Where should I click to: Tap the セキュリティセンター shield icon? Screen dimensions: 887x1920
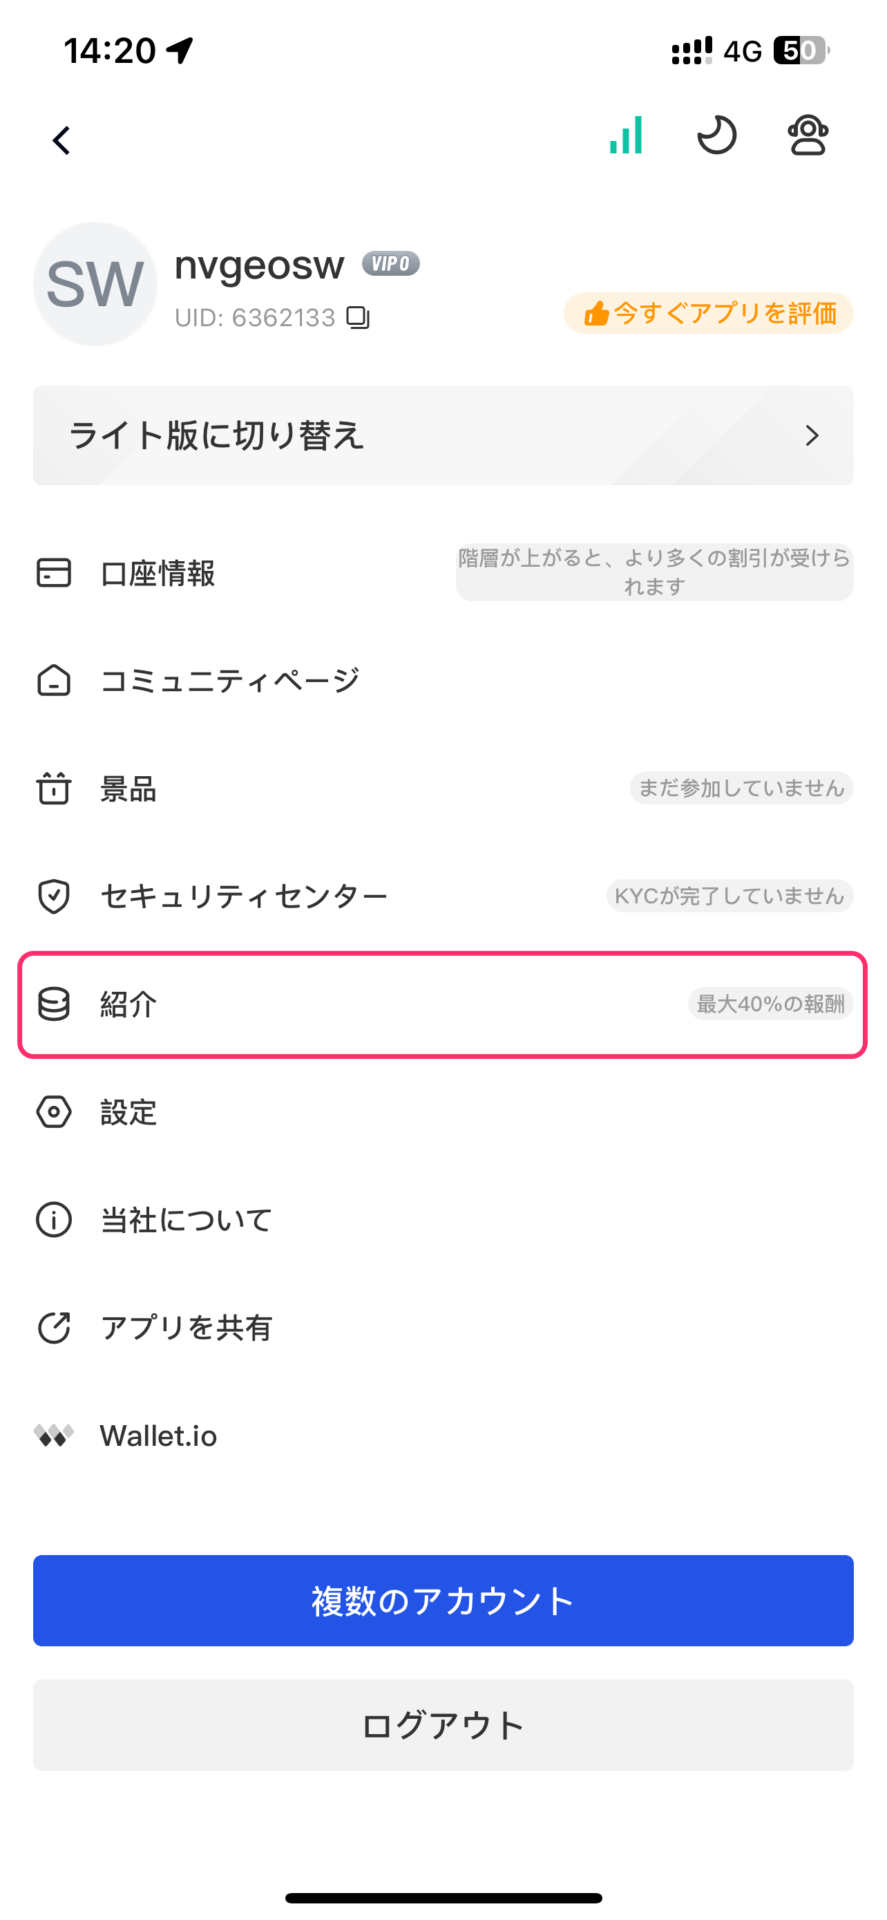[54, 896]
